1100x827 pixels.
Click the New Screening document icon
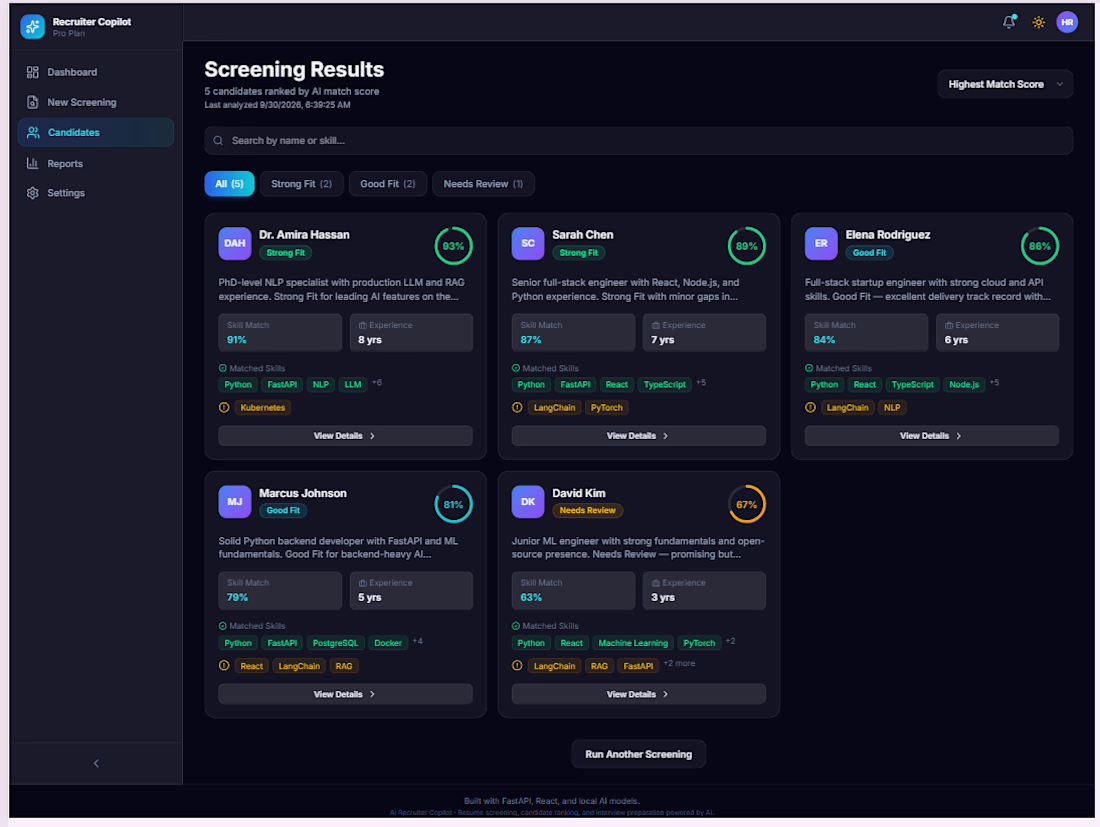pos(32,102)
